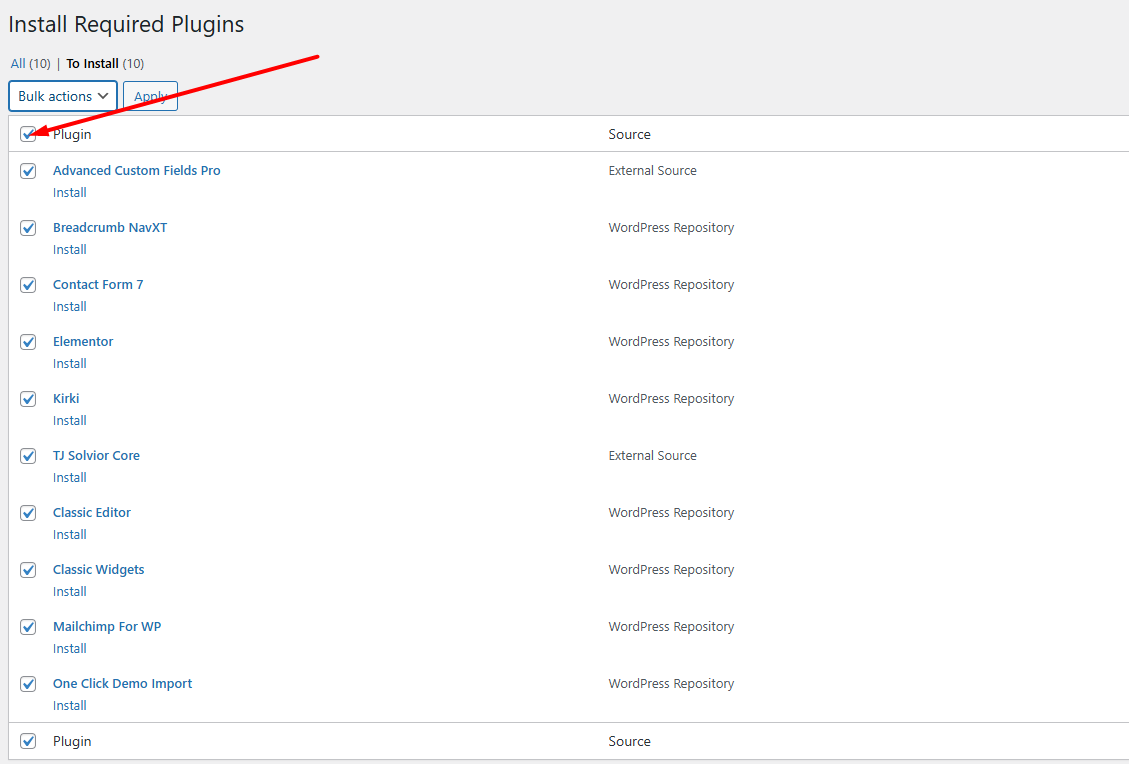The height and width of the screenshot is (764, 1129).
Task: Switch to the To Install (10) filter
Action: 105,63
